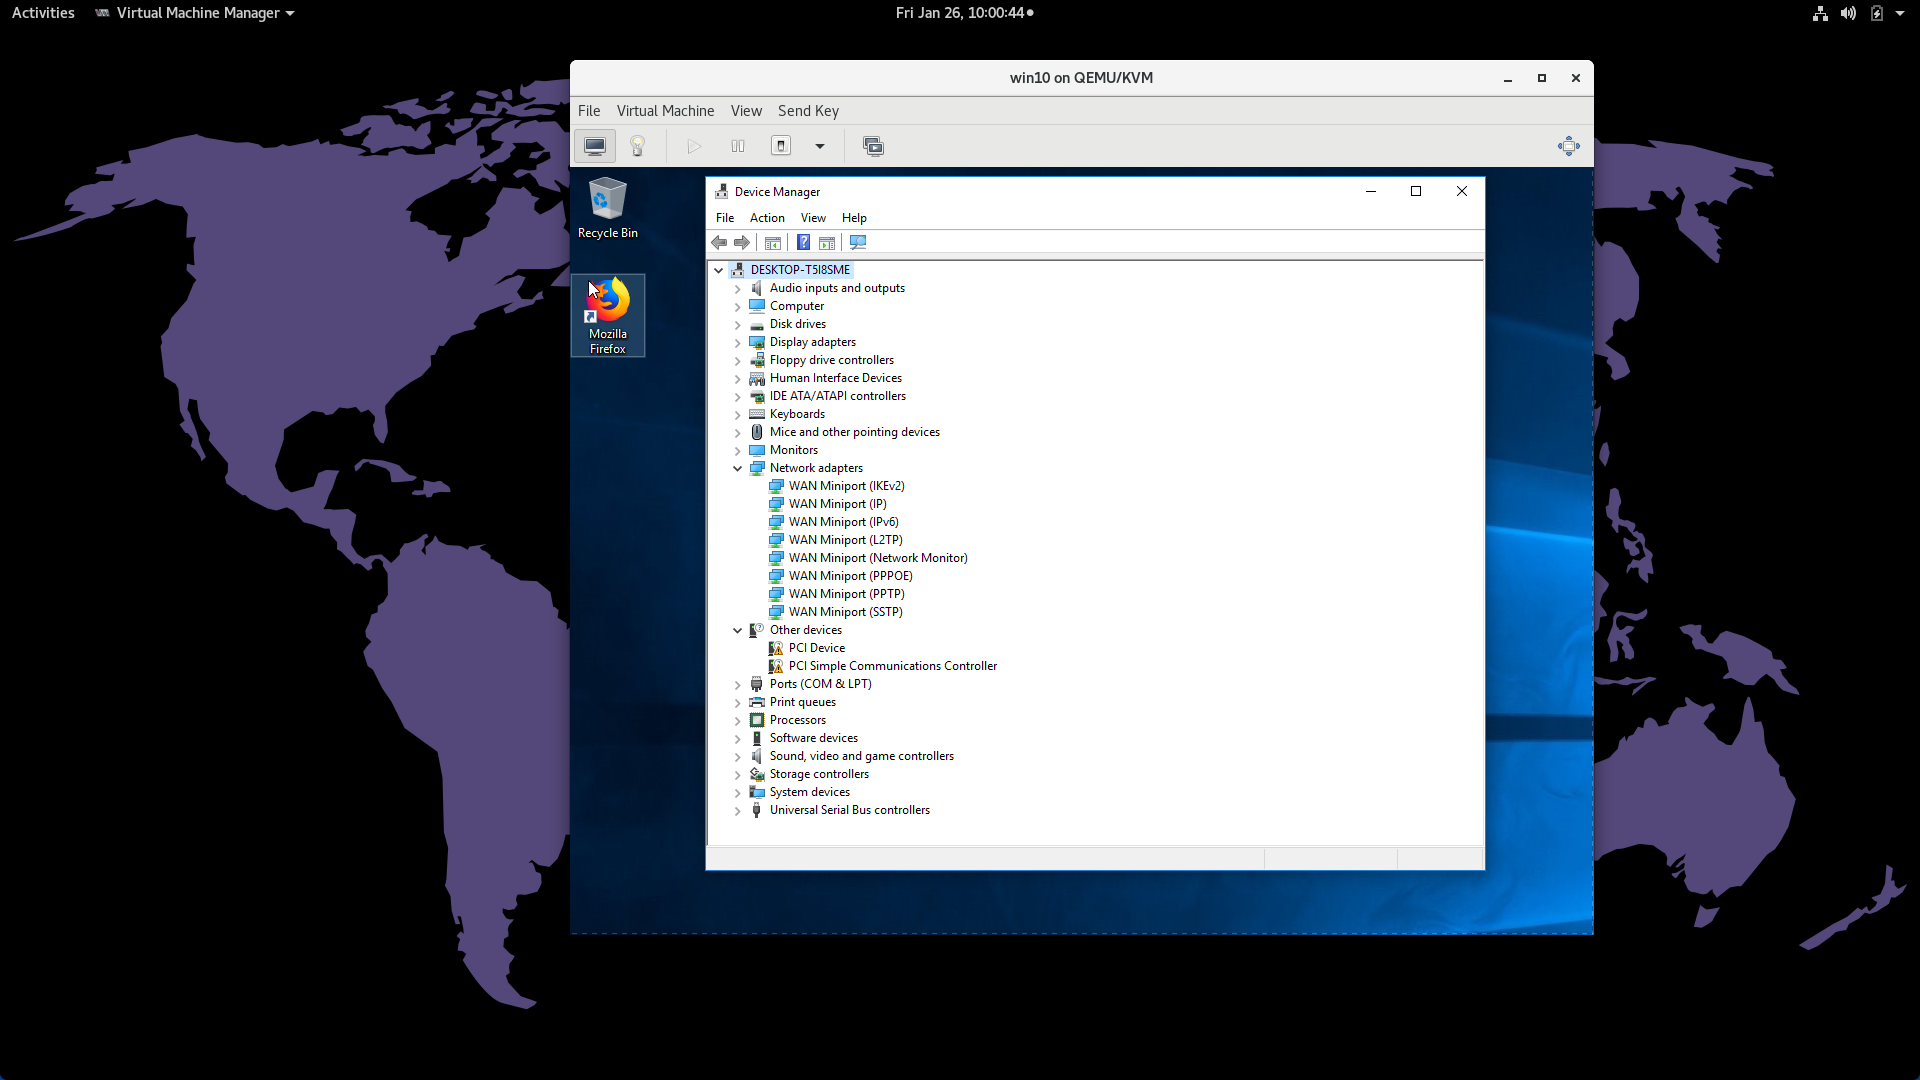Expand the Display adapters category
Viewport: 1920px width, 1080px height.
tap(738, 342)
